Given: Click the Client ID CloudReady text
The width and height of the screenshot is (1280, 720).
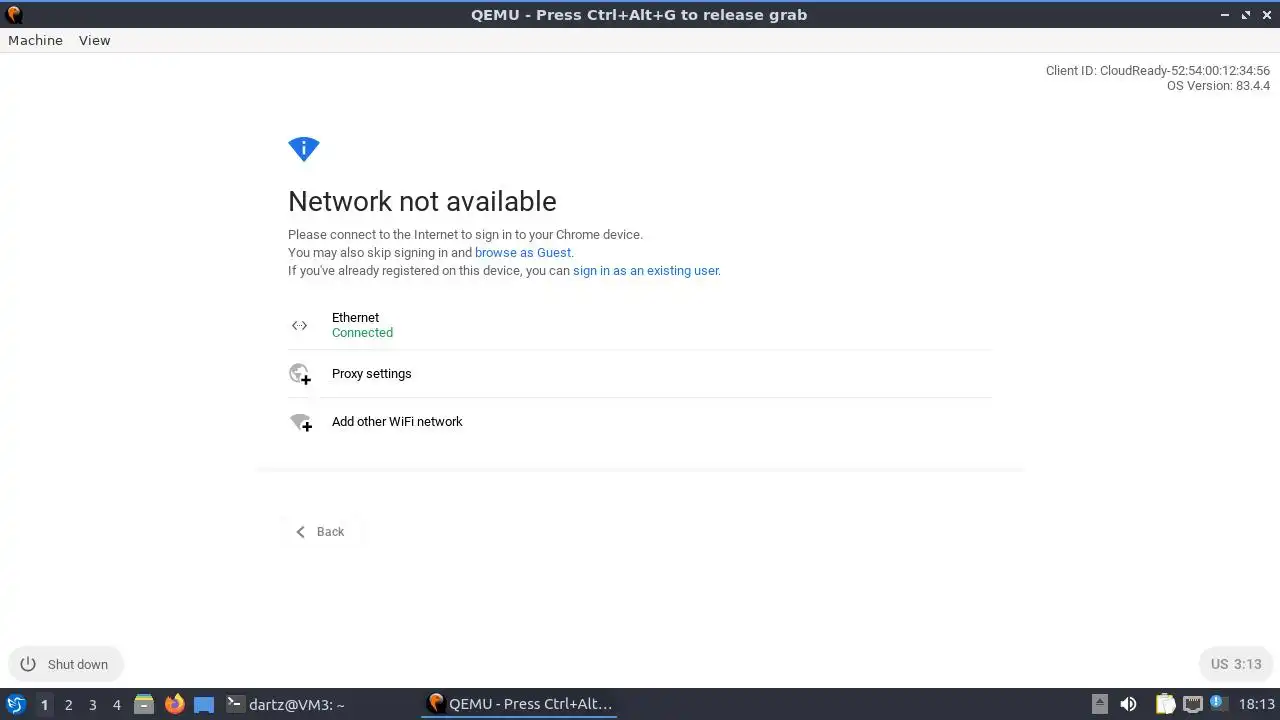Looking at the screenshot, I should [1158, 71].
